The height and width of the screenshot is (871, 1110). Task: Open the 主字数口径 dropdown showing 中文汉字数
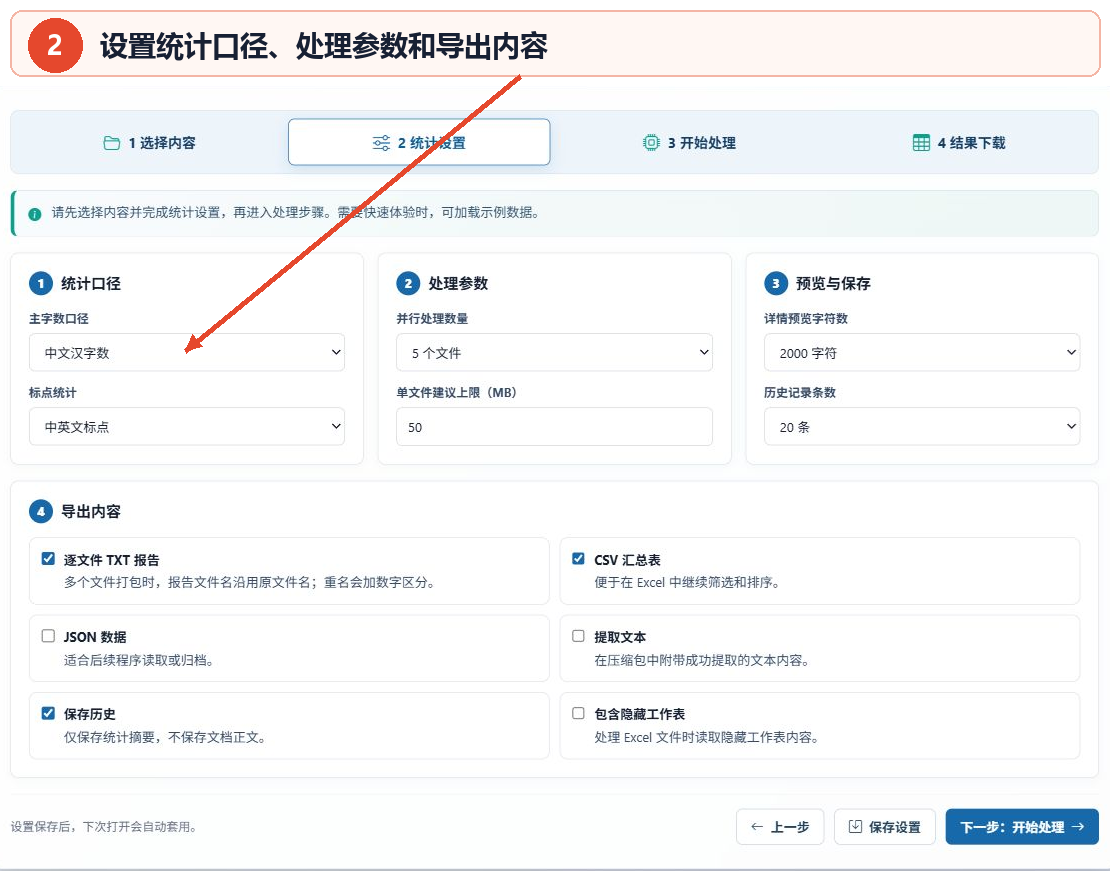point(187,353)
